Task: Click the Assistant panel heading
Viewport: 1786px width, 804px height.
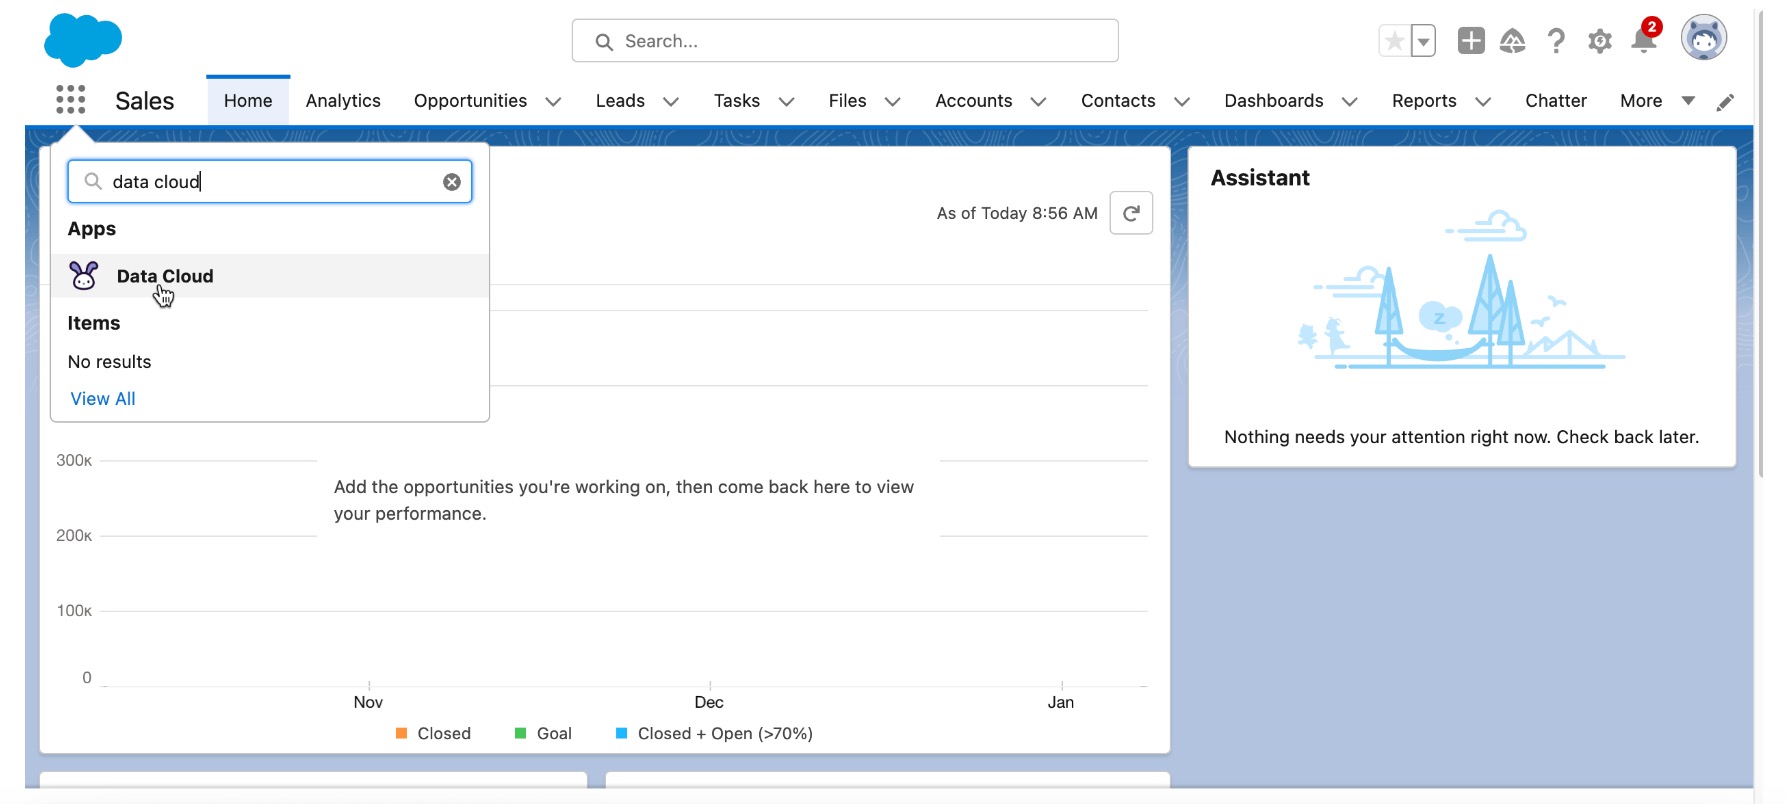Action: pos(1260,178)
